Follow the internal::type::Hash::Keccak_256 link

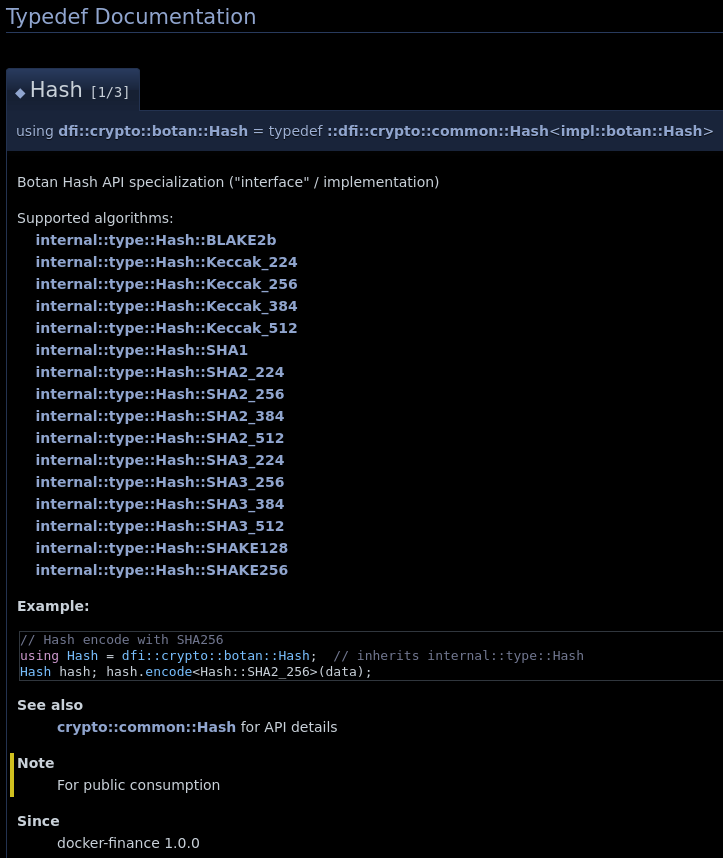click(166, 284)
